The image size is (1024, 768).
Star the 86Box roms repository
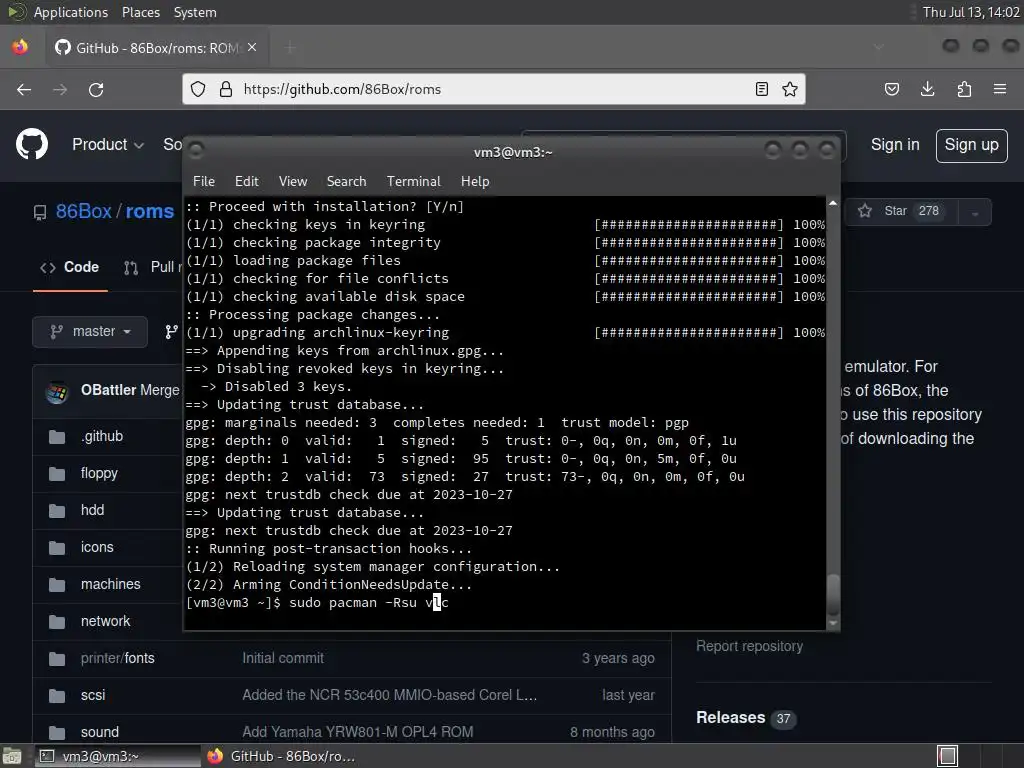click(901, 212)
